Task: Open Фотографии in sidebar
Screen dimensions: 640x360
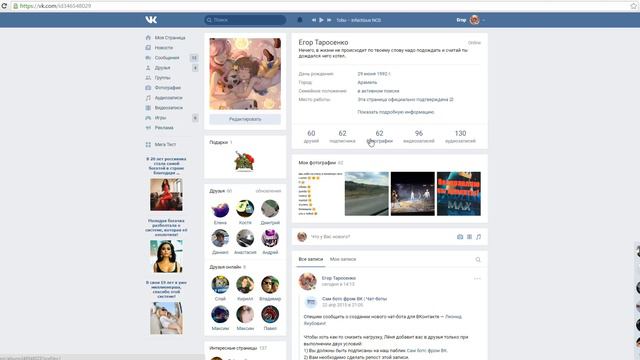Action: click(168, 88)
